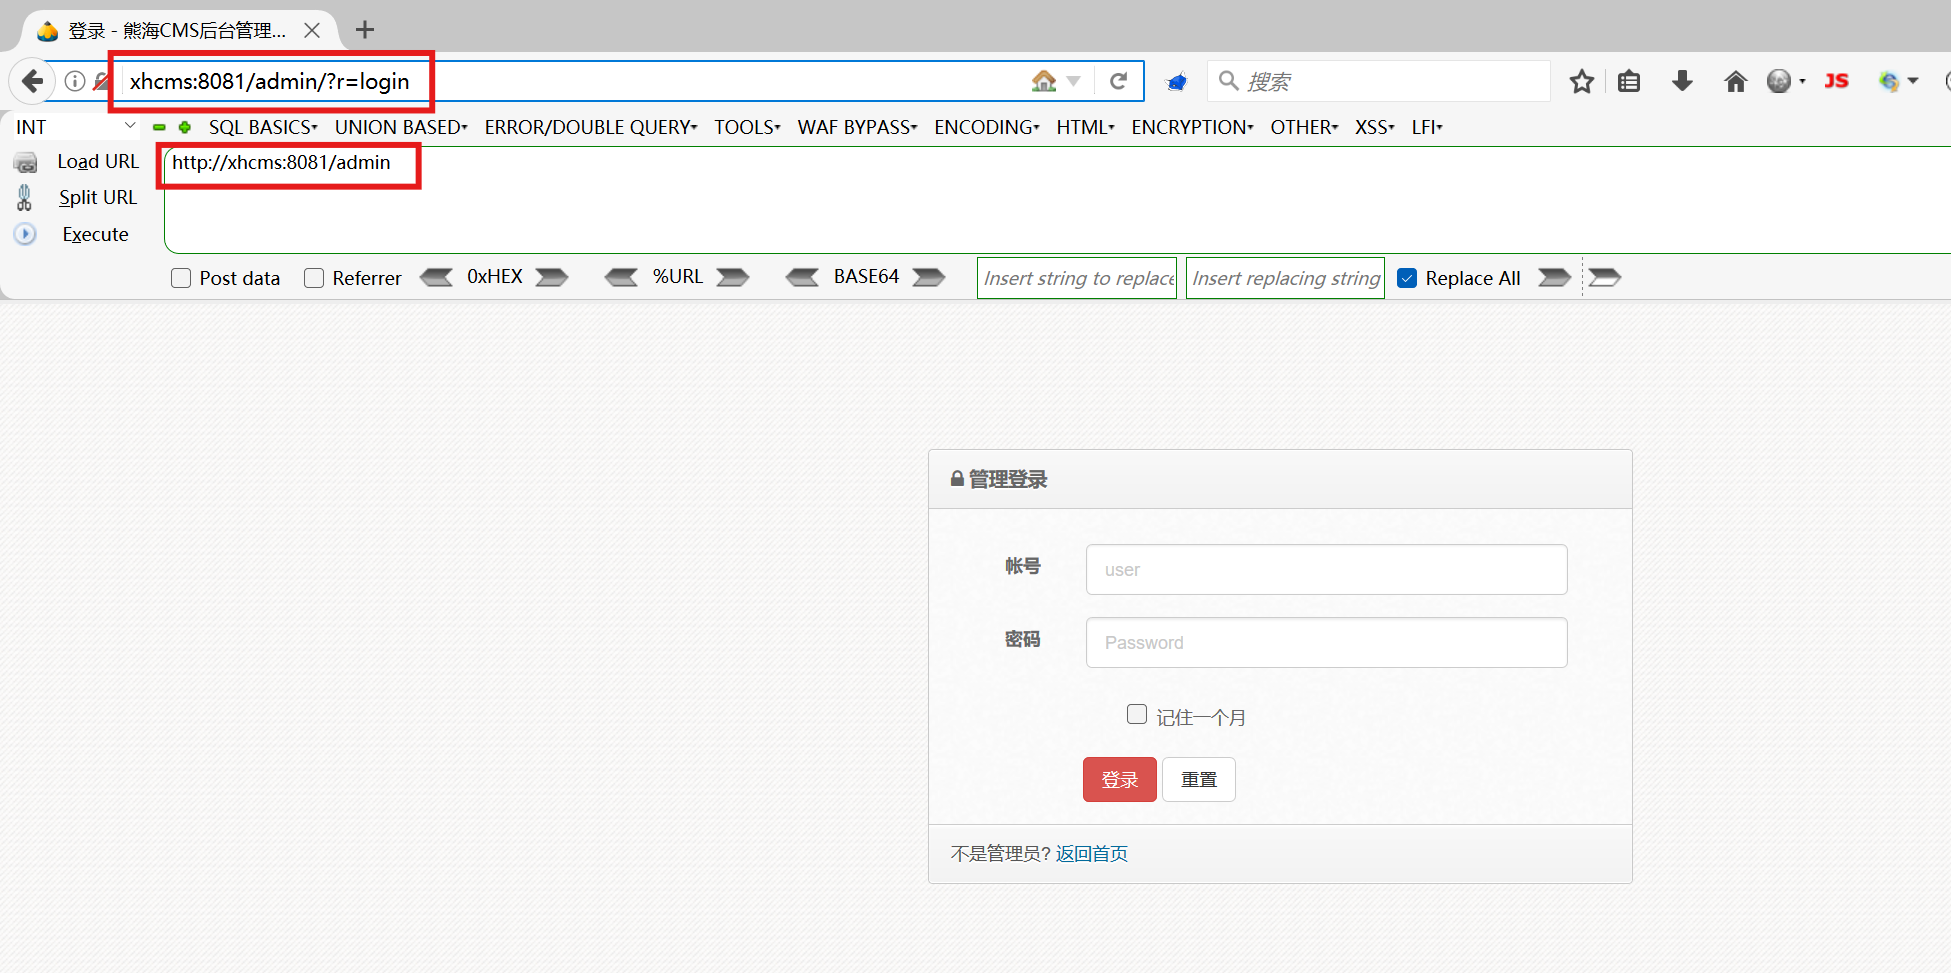The image size is (1951, 973).
Task: Click the HackBar URL text area
Action: pyautogui.click(x=1057, y=200)
